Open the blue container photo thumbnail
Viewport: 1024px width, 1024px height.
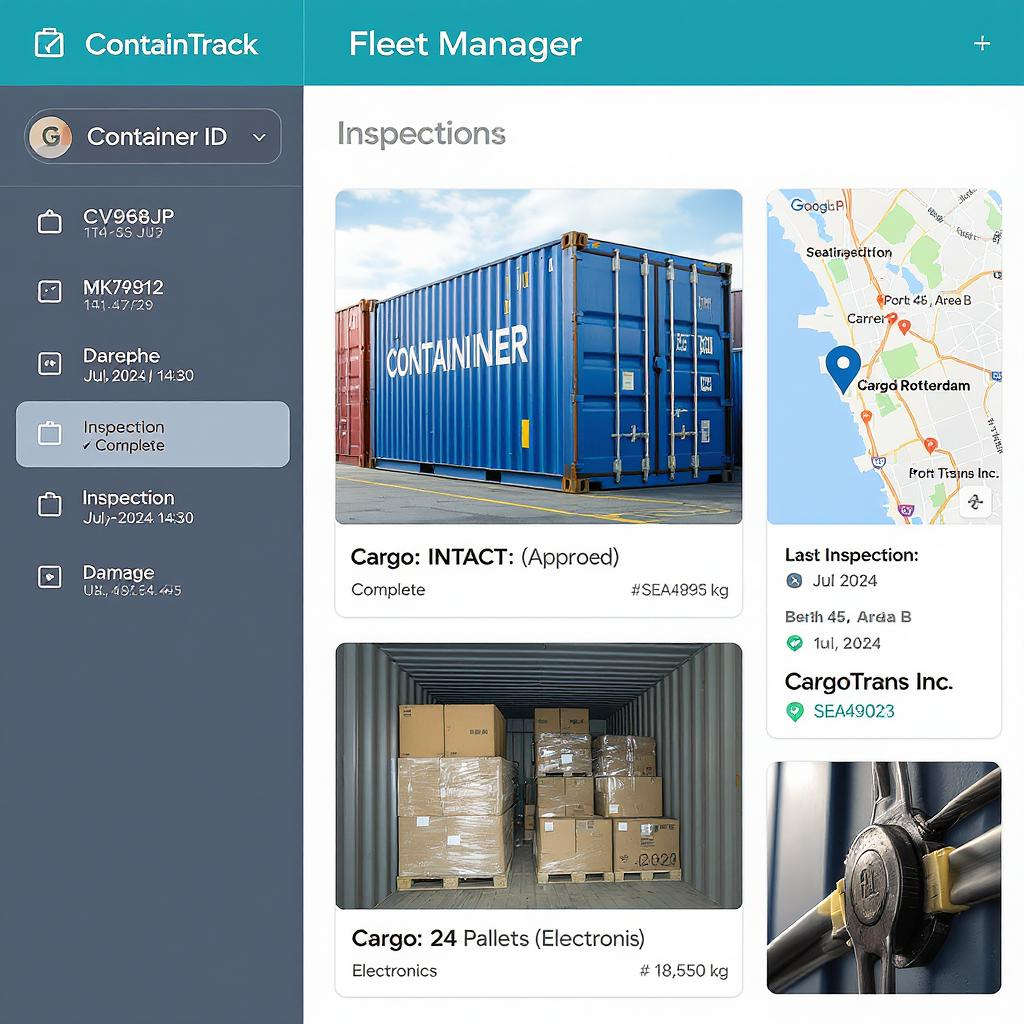[539, 357]
